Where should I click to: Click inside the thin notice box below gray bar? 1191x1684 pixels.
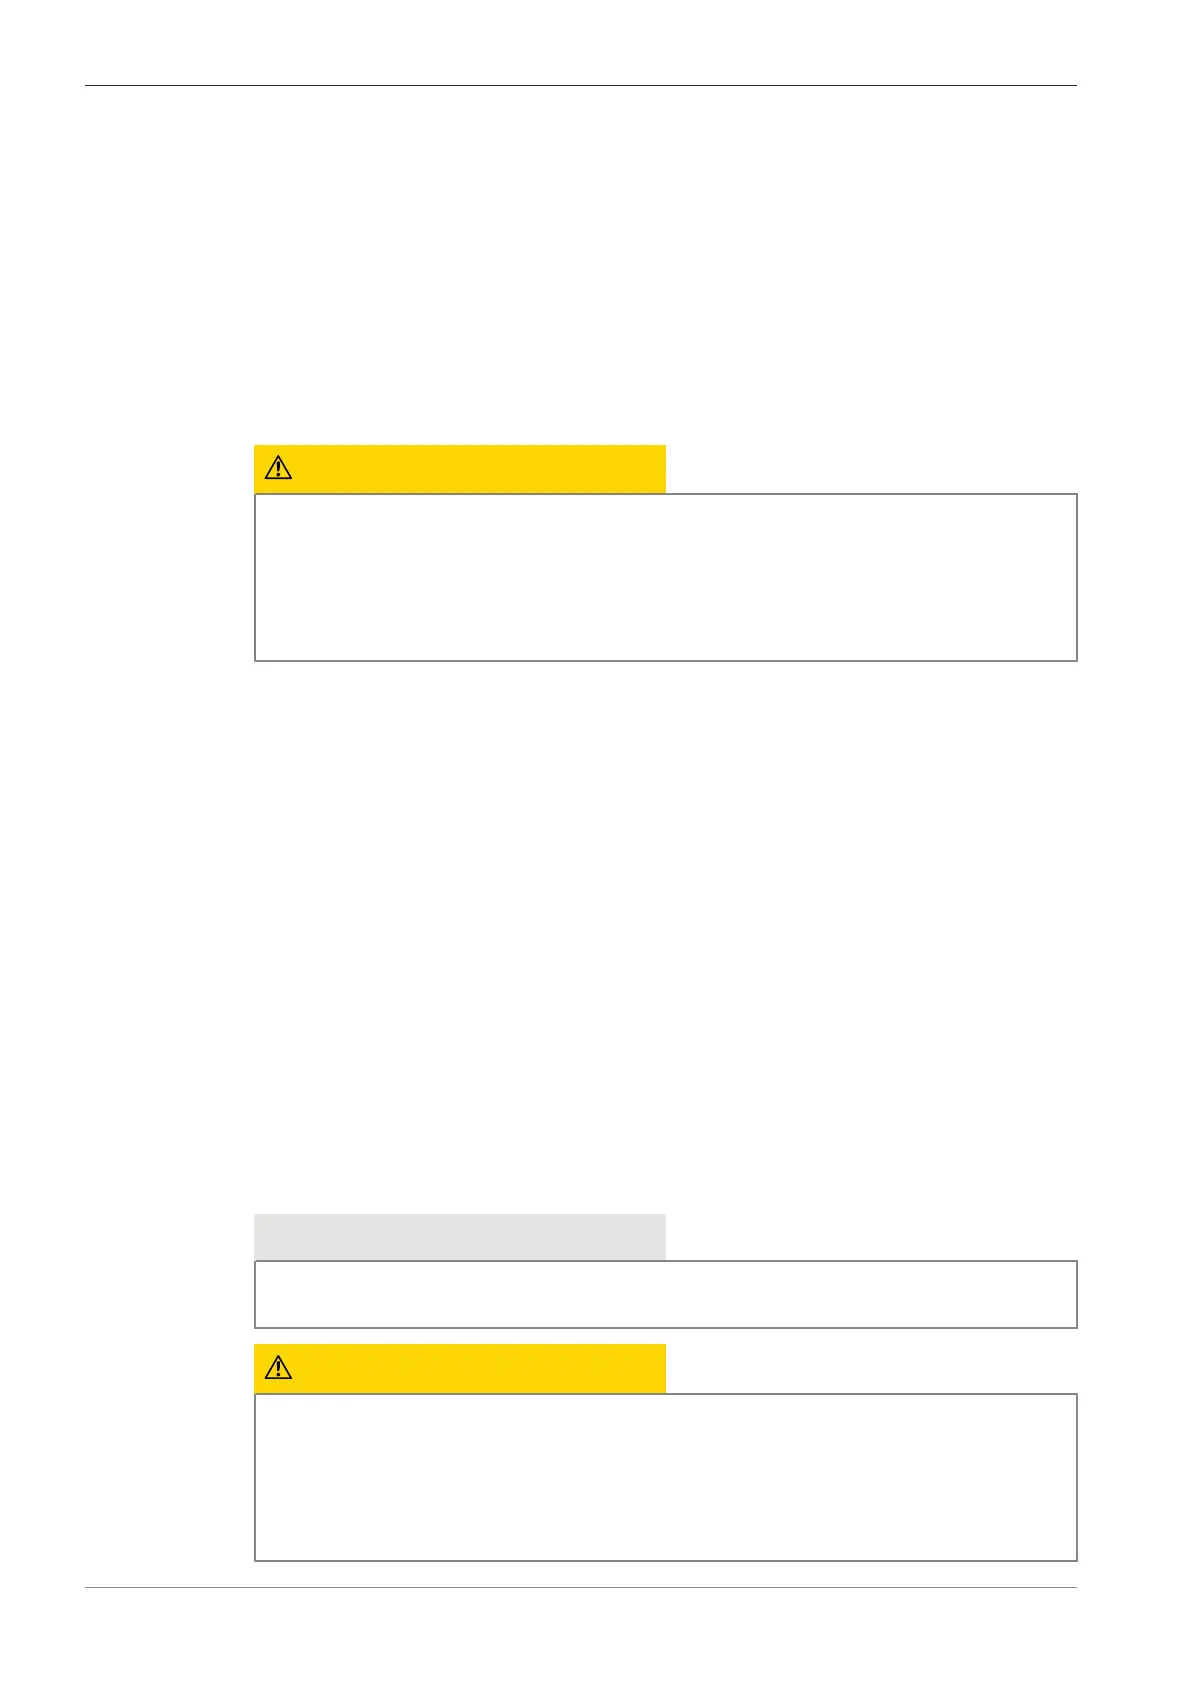click(x=665, y=1294)
